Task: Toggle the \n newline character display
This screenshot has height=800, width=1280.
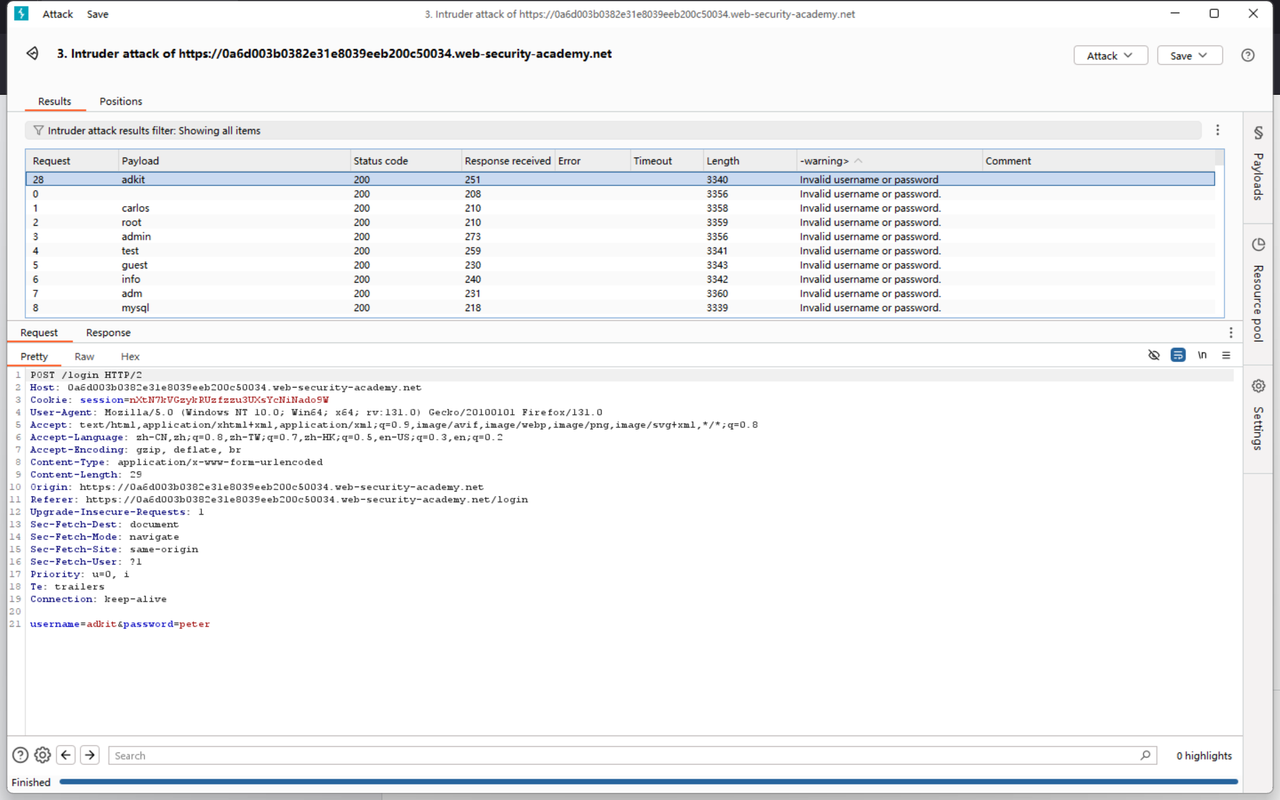Action: 1202,355
